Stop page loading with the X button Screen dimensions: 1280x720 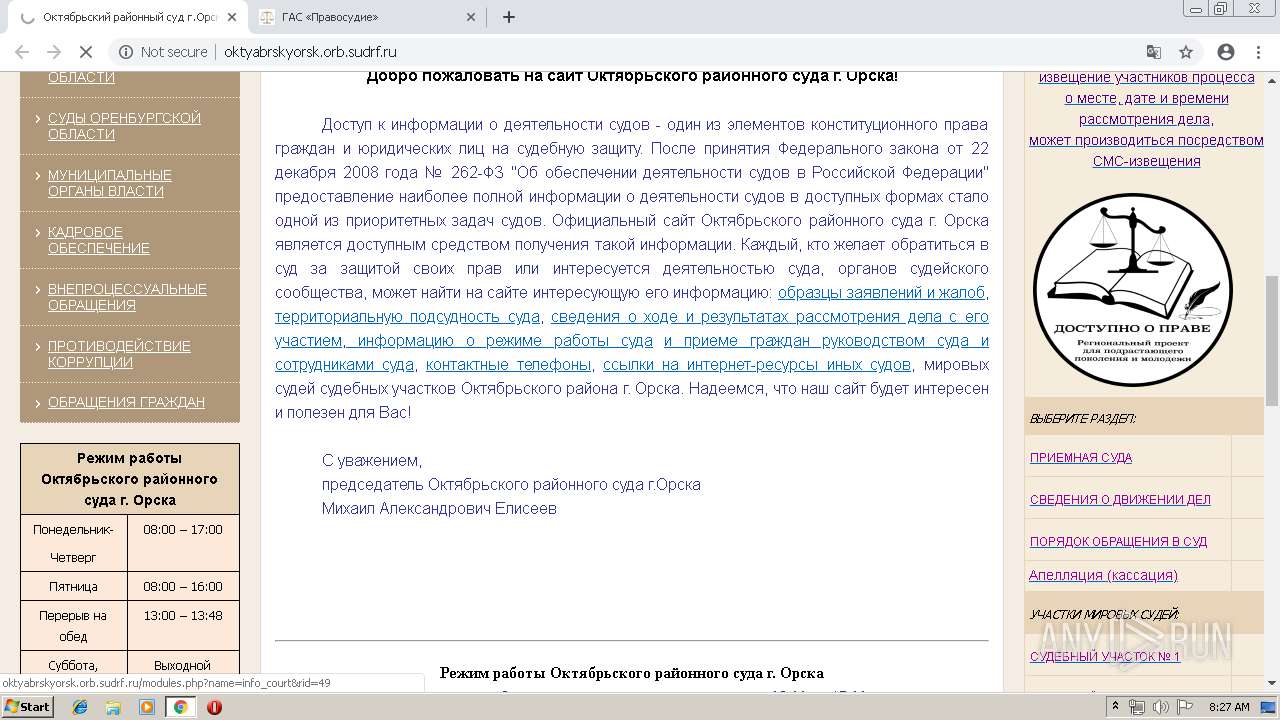click(x=87, y=52)
